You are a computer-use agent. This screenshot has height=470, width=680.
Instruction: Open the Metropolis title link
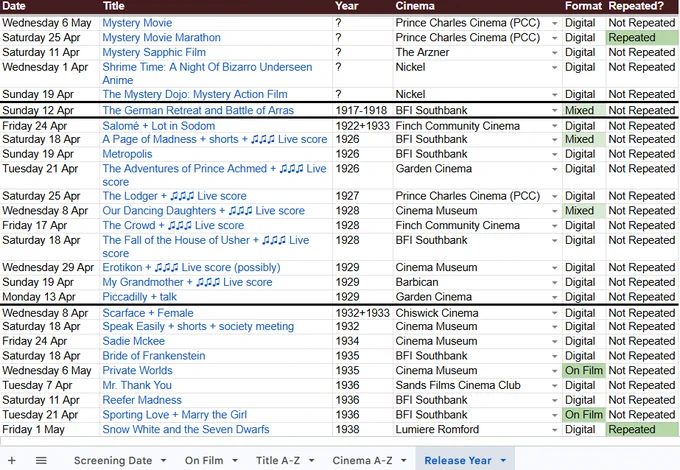[x=127, y=154]
